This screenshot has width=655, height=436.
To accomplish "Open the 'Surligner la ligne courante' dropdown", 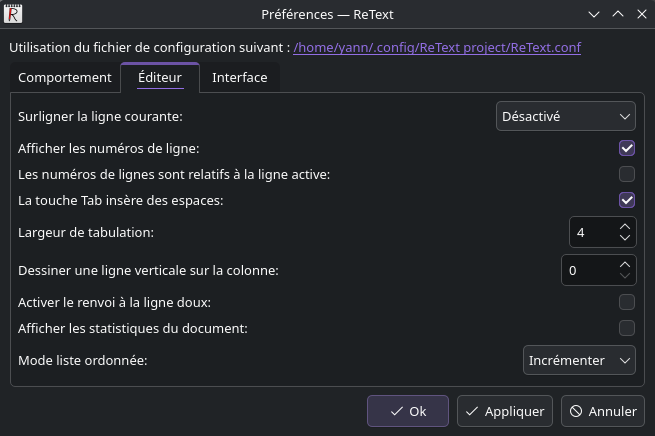I will click(x=566, y=116).
